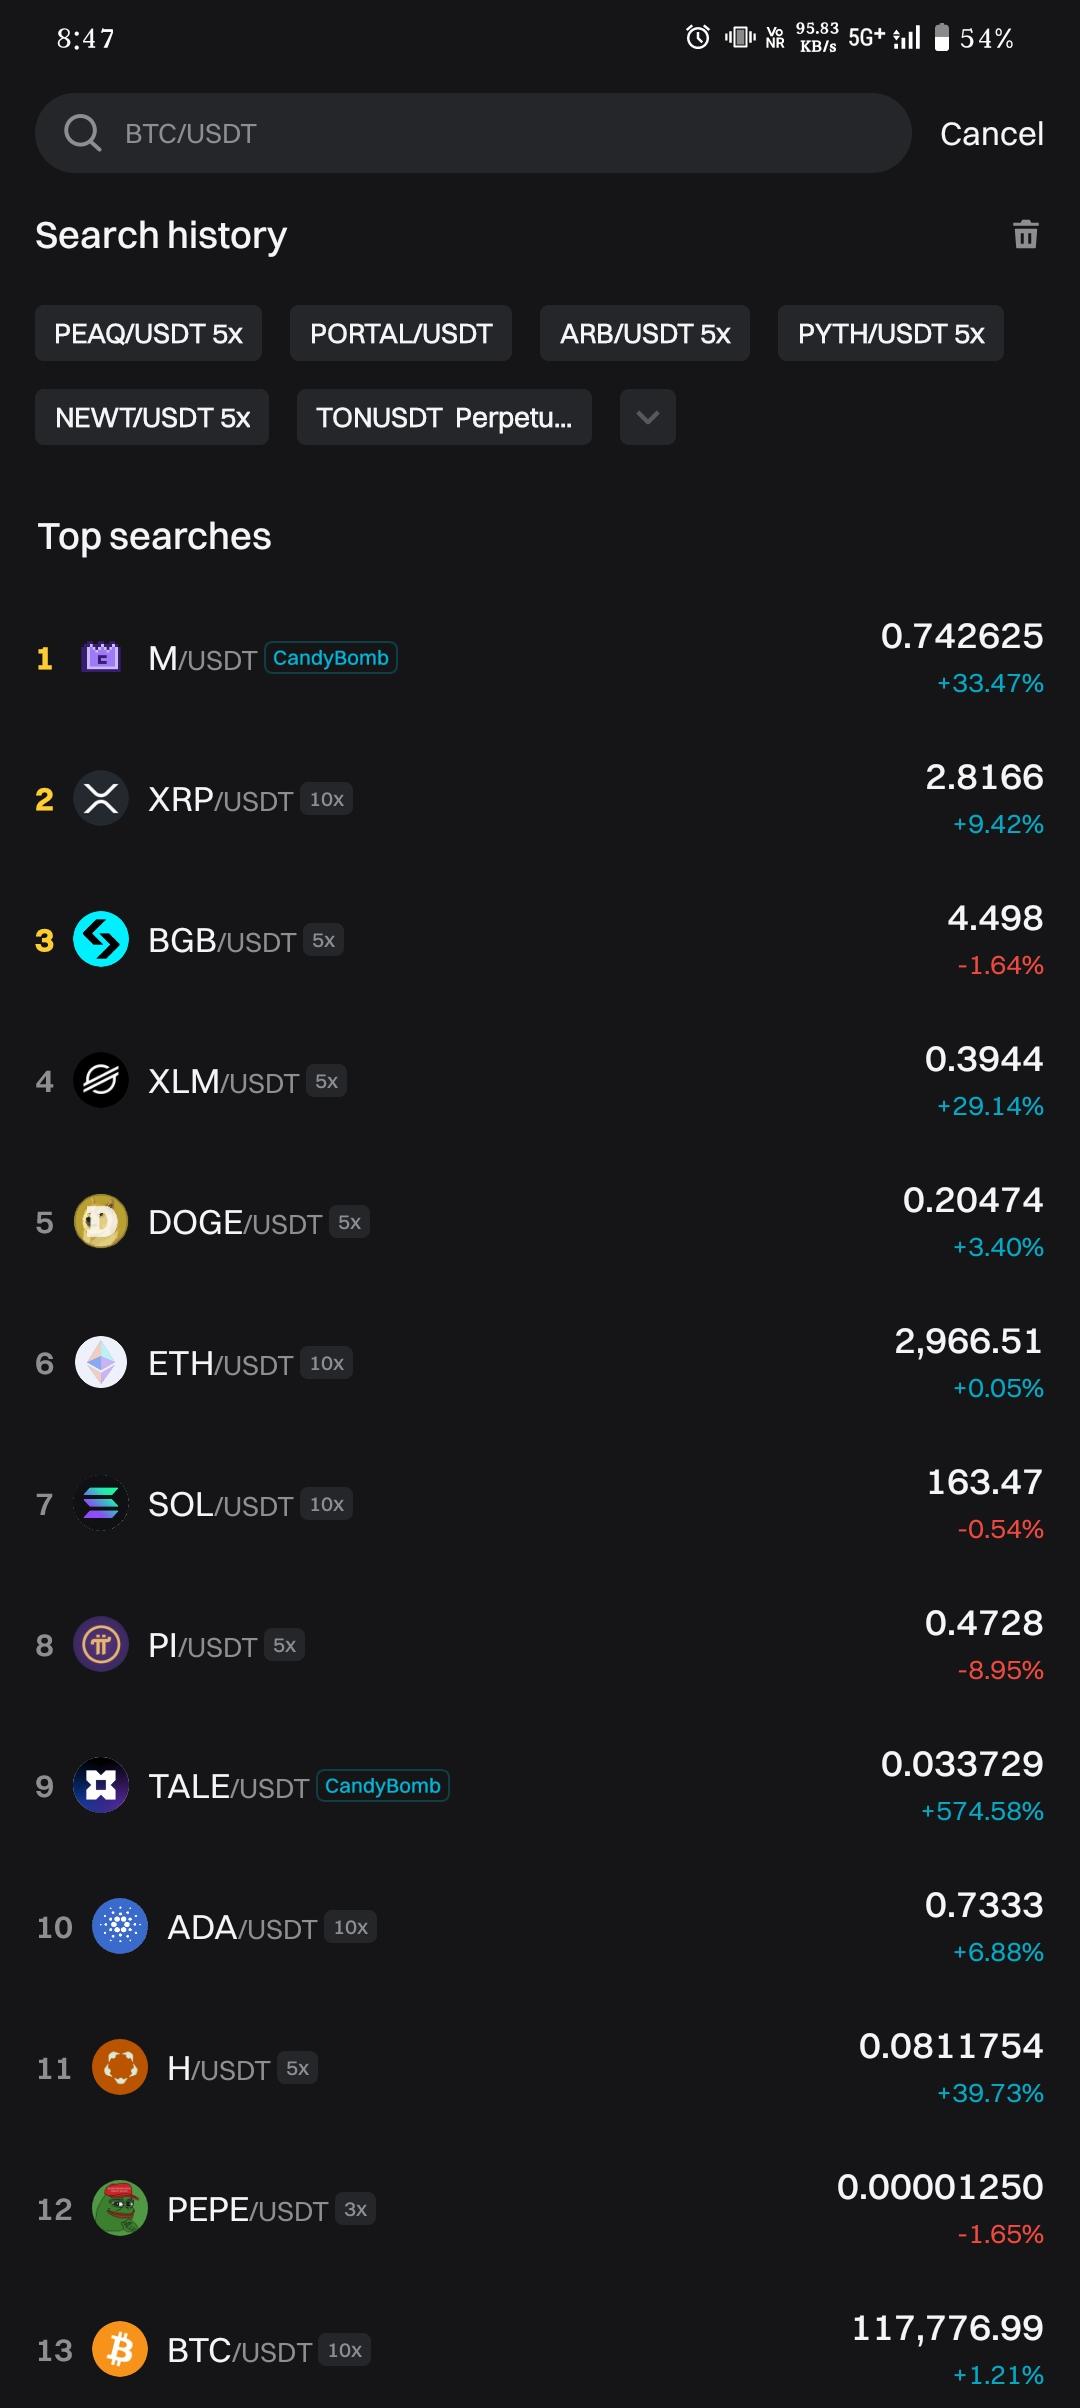
Task: Open TONUSDT Perpetual history entry
Action: (444, 417)
